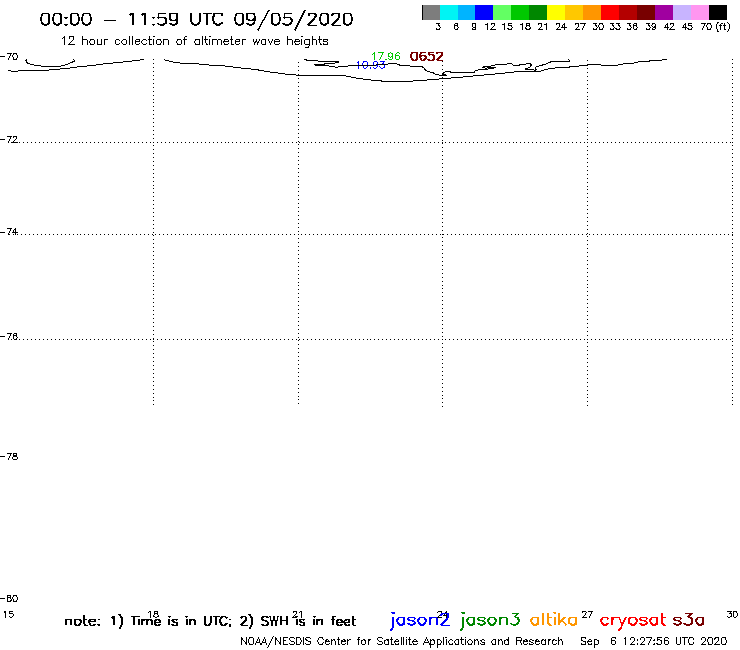740x650 pixels.
Task: Click the -74 latitude label
Action: [x=9, y=232]
